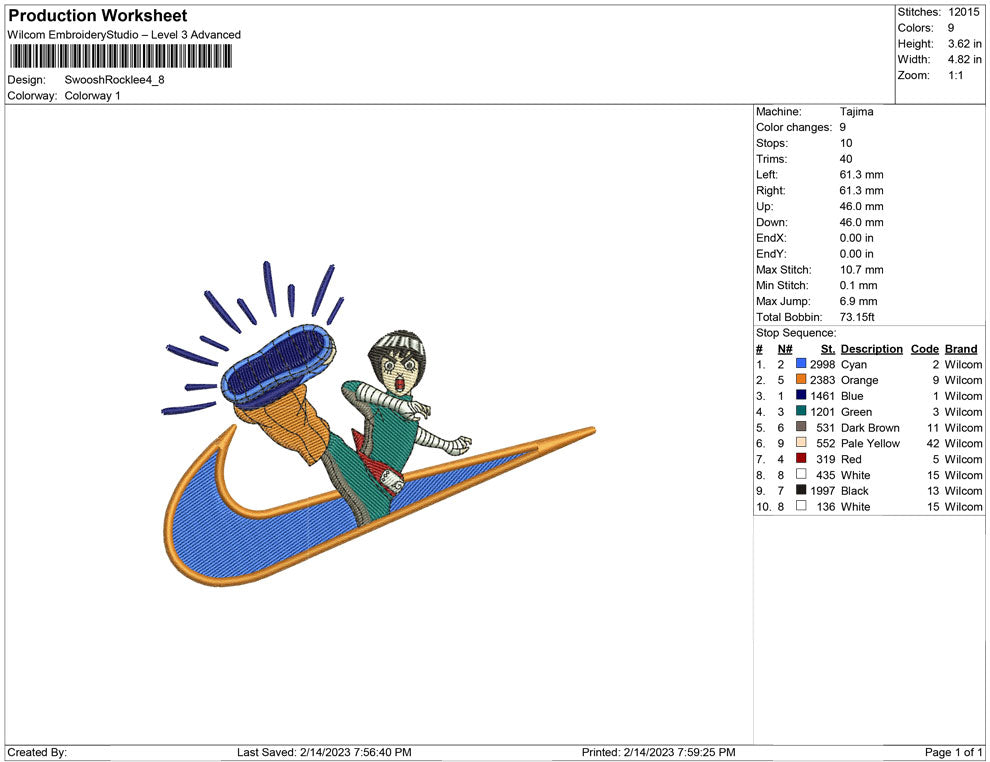Pick the Red 319 color swatch

point(801,458)
